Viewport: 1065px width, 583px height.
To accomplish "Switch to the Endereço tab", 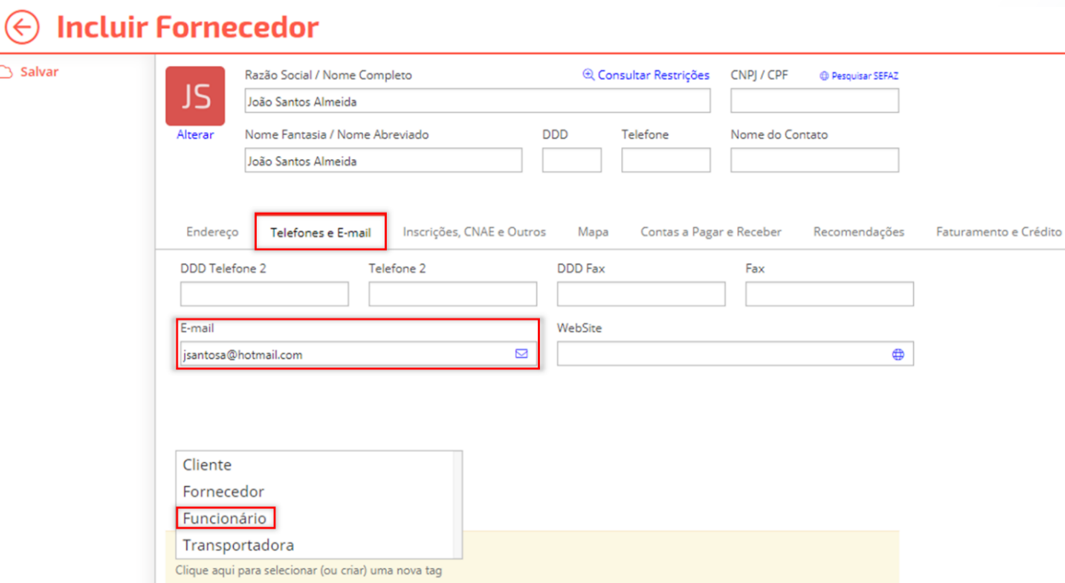I will point(212,232).
